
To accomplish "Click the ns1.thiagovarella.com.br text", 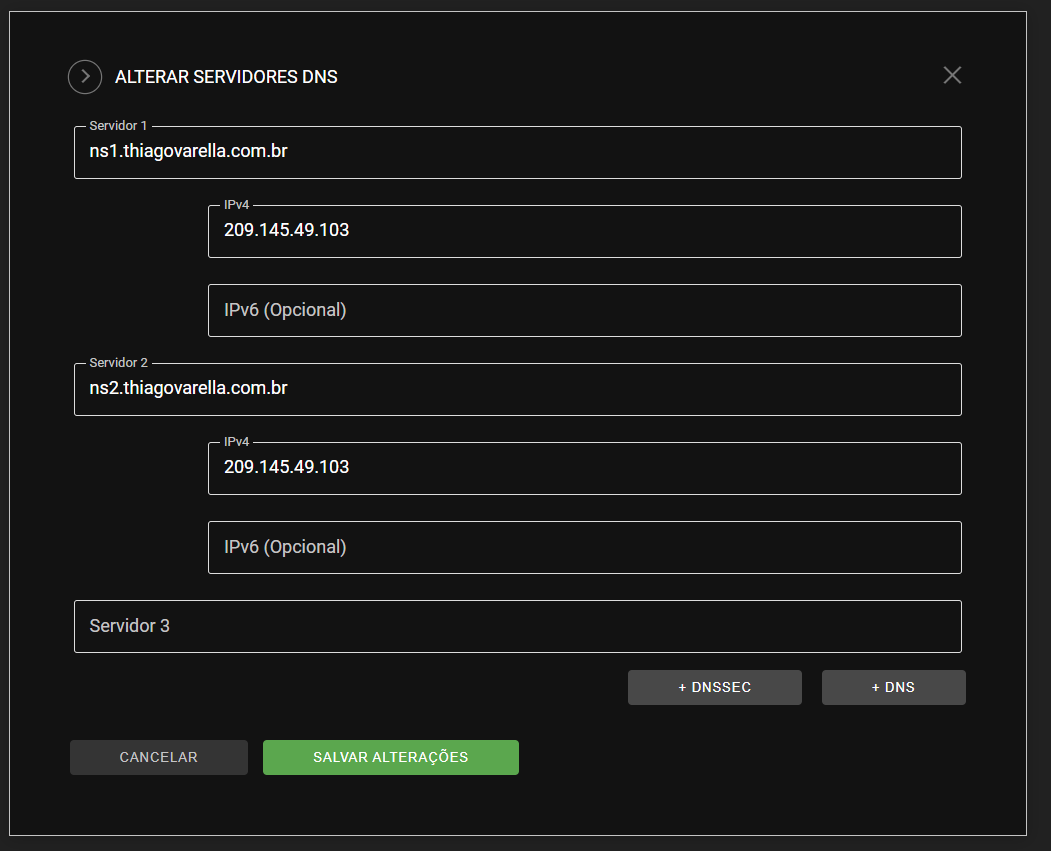I will (188, 151).
